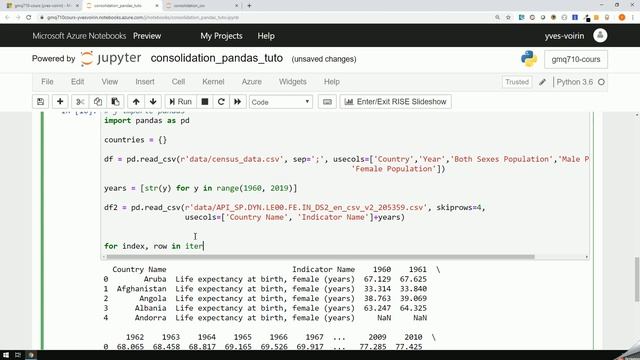Click the zoom magnifier icon in address bar

coord(497,18)
